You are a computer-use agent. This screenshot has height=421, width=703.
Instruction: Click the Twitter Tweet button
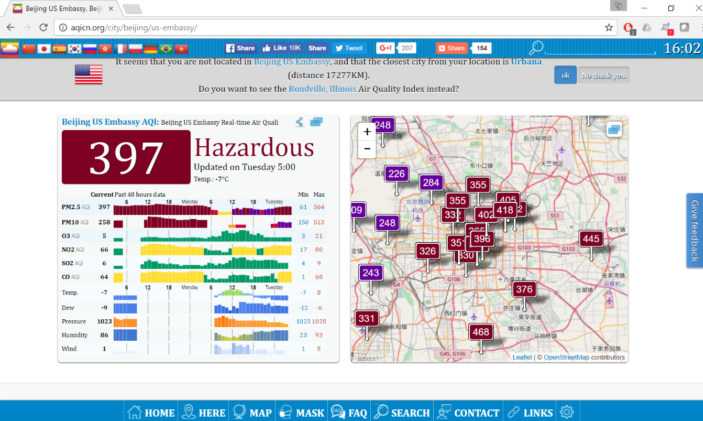[x=348, y=48]
